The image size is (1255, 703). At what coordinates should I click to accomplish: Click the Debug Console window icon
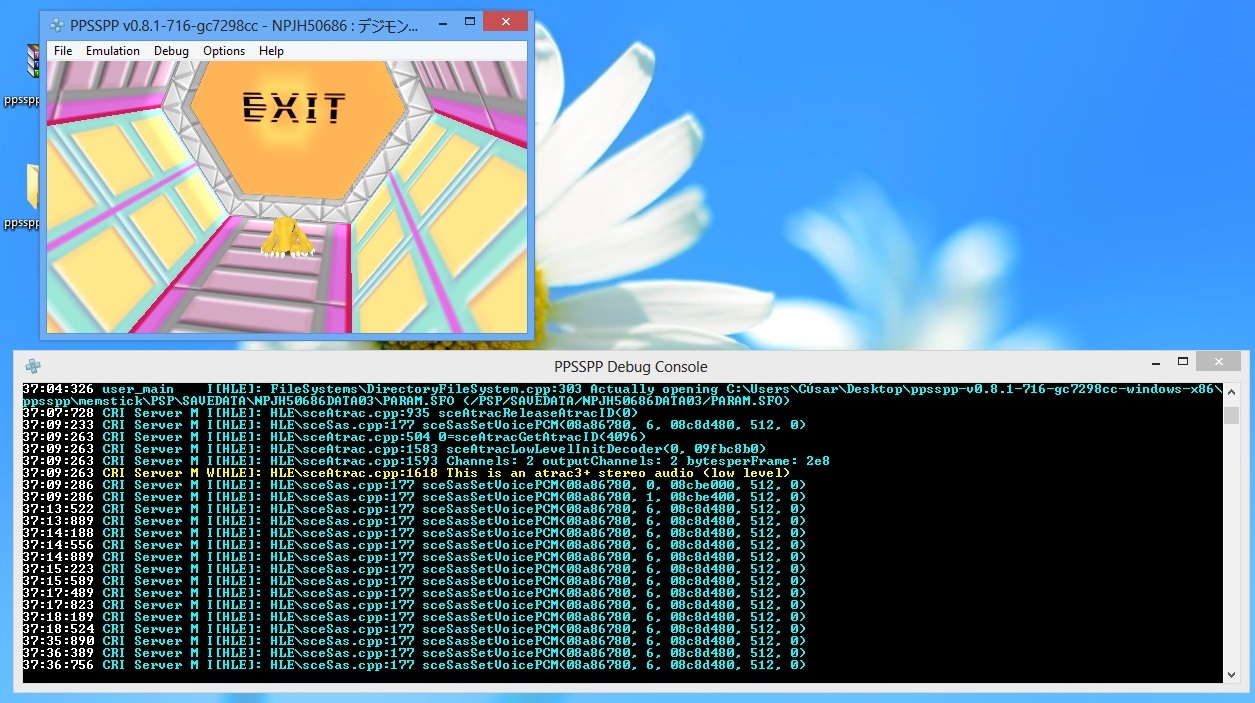pyautogui.click(x=33, y=366)
